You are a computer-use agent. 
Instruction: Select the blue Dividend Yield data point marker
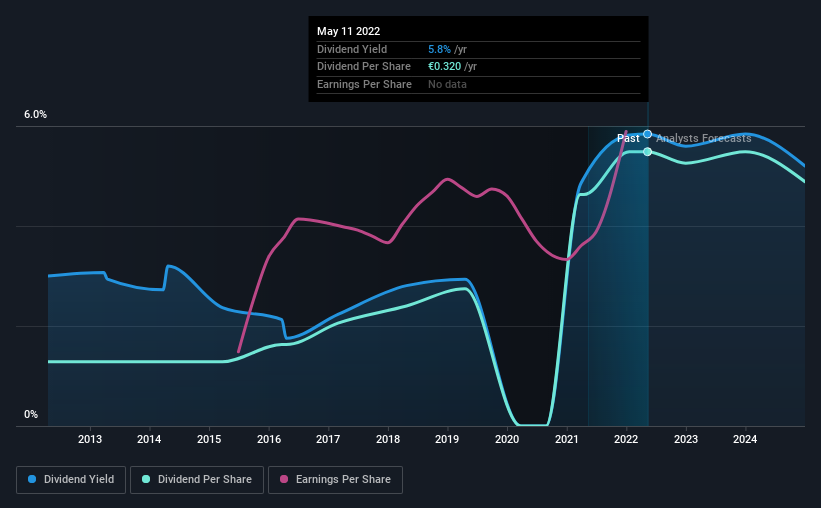(x=648, y=134)
